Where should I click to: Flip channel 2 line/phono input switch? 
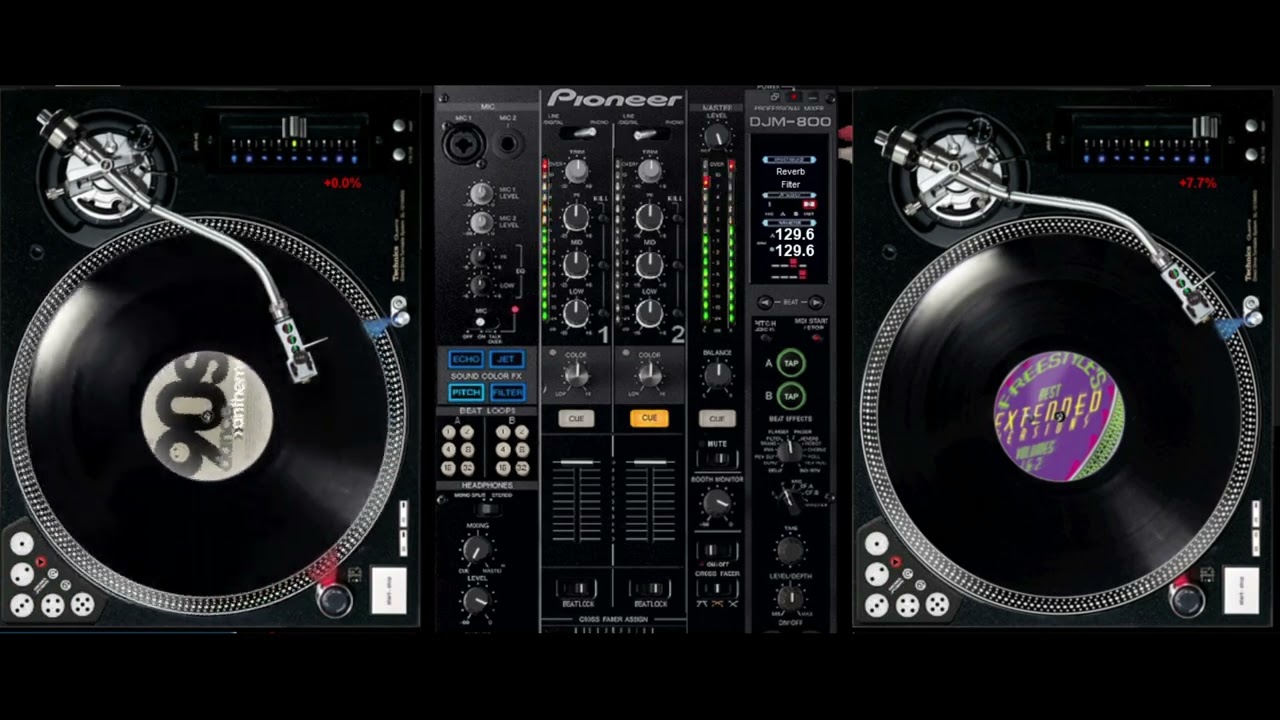649,133
